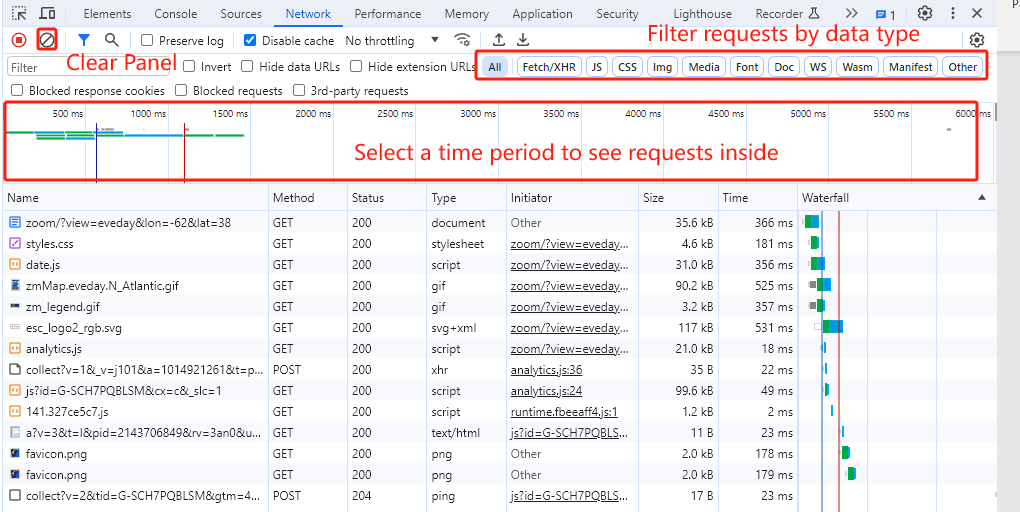This screenshot has height=512, width=1020.
Task: Select the All filter button
Action: [x=495, y=66]
